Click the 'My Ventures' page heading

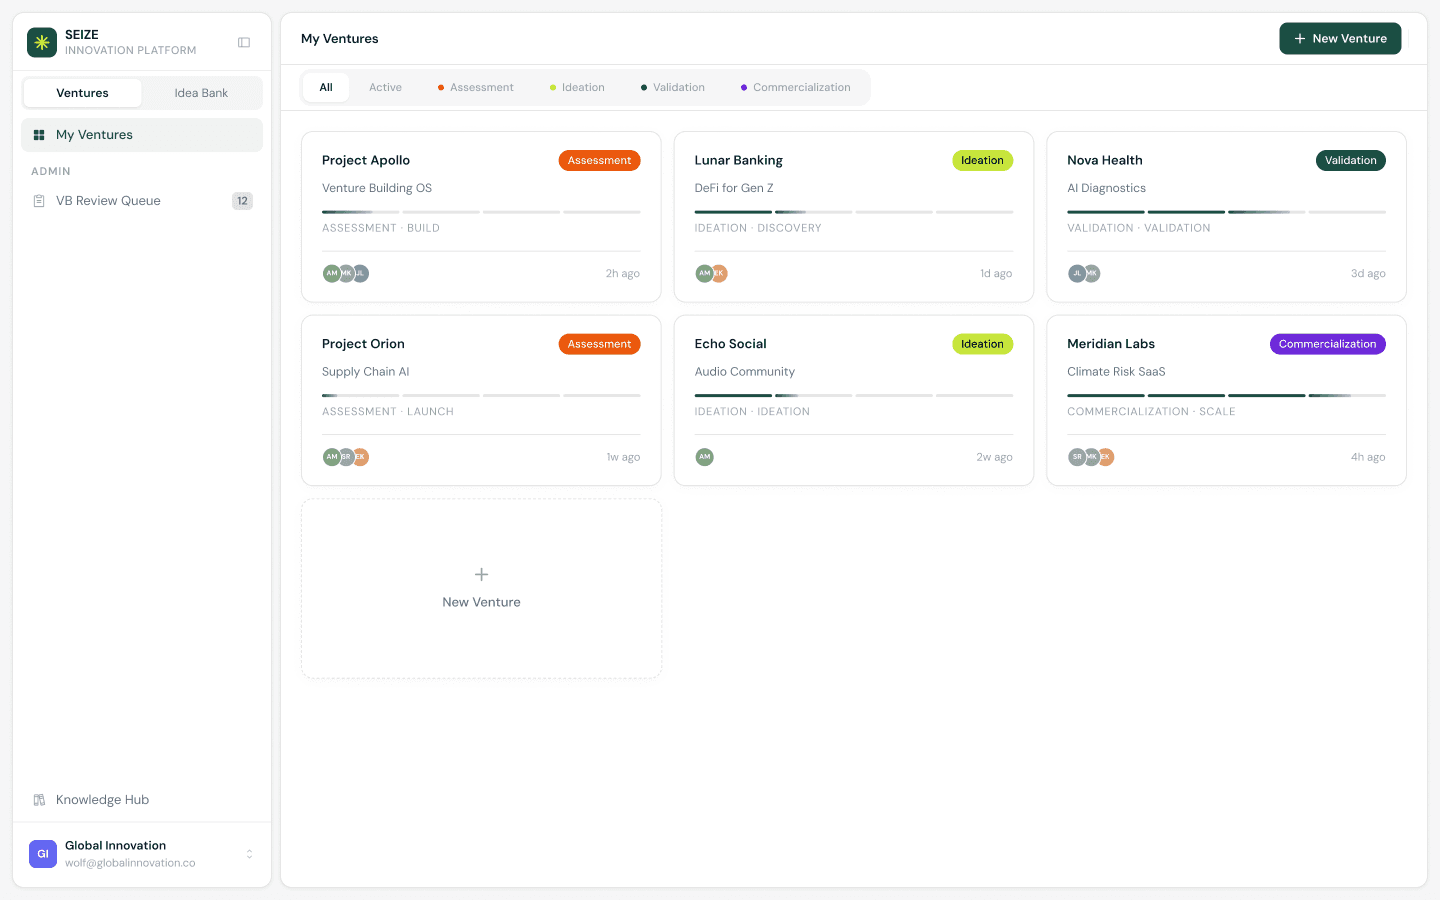pyautogui.click(x=340, y=39)
